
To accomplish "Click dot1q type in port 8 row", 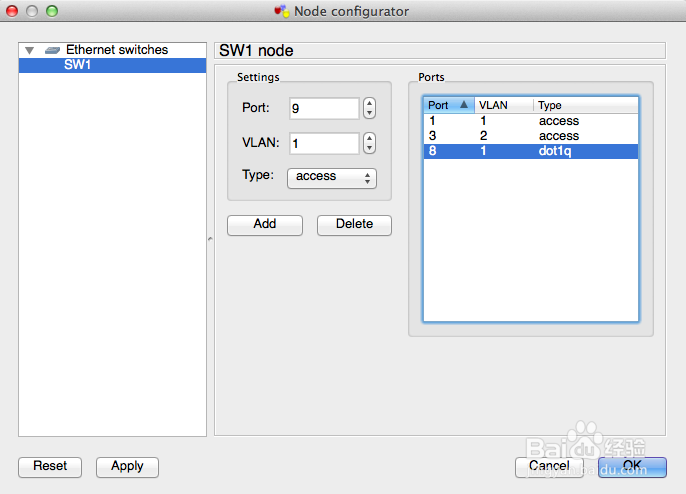I will click(555, 151).
